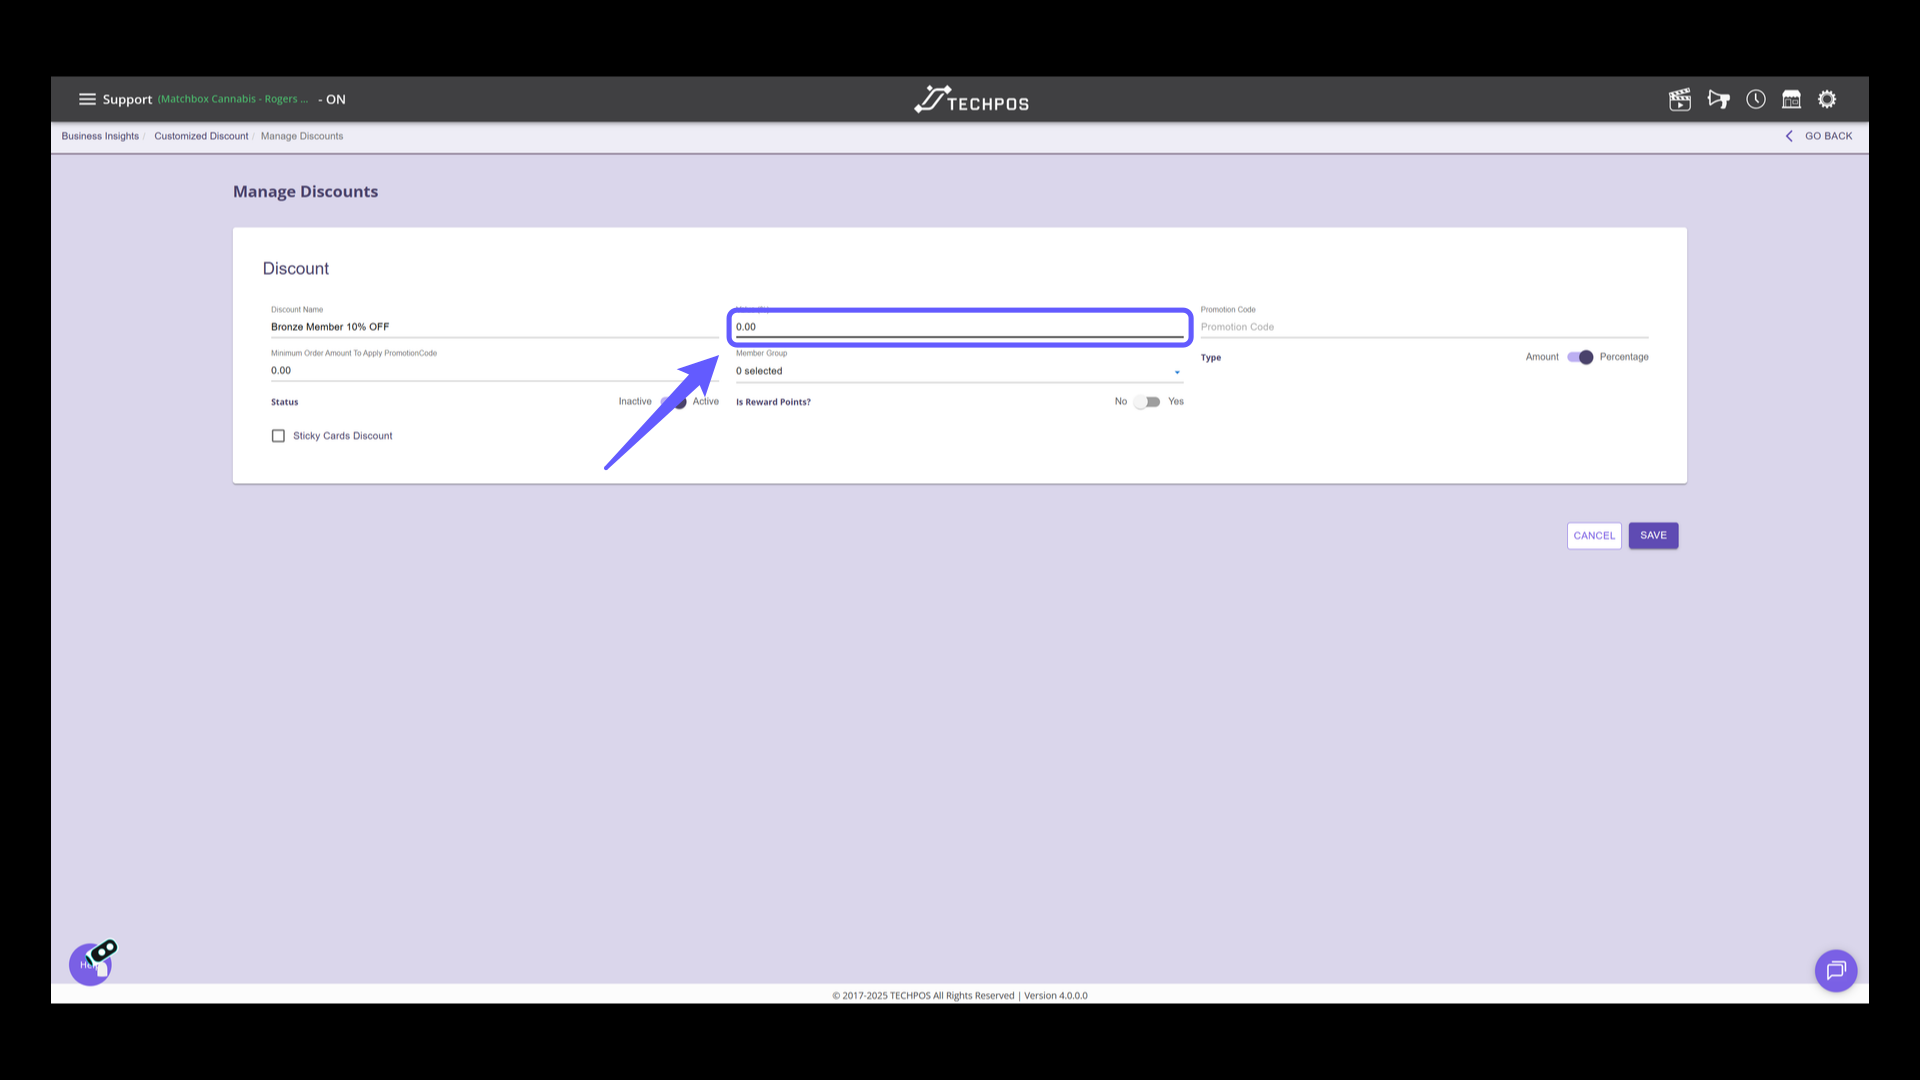Screen dimensions: 1920x1080
Task: Click the Save button
Action: point(1653,535)
